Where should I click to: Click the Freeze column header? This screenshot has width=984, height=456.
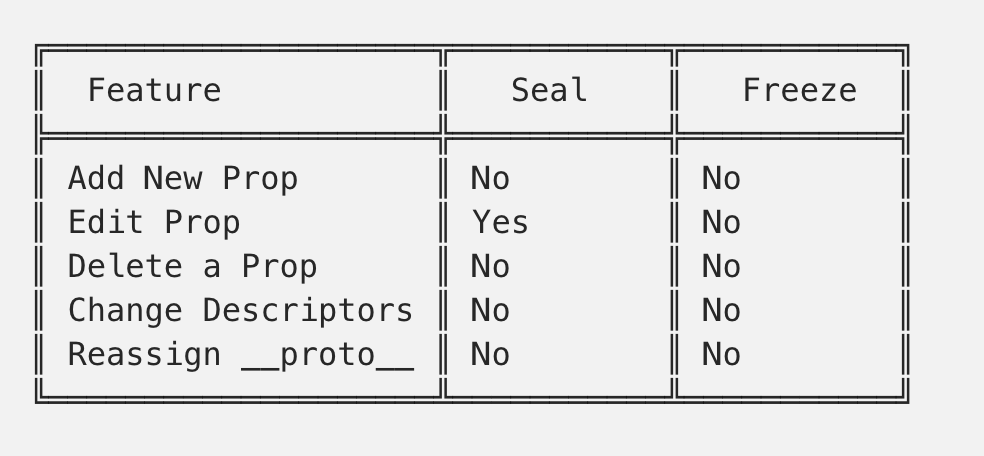coord(800,91)
